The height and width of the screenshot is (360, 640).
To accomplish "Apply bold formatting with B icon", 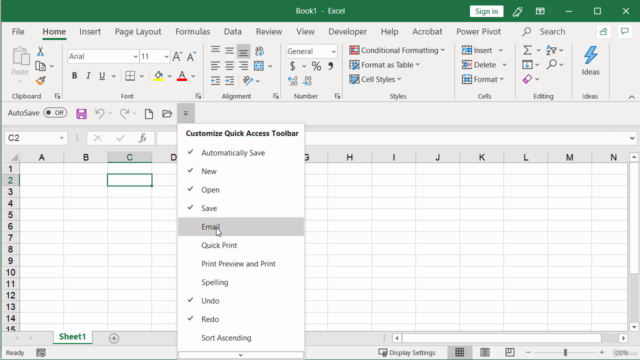I will (x=74, y=76).
